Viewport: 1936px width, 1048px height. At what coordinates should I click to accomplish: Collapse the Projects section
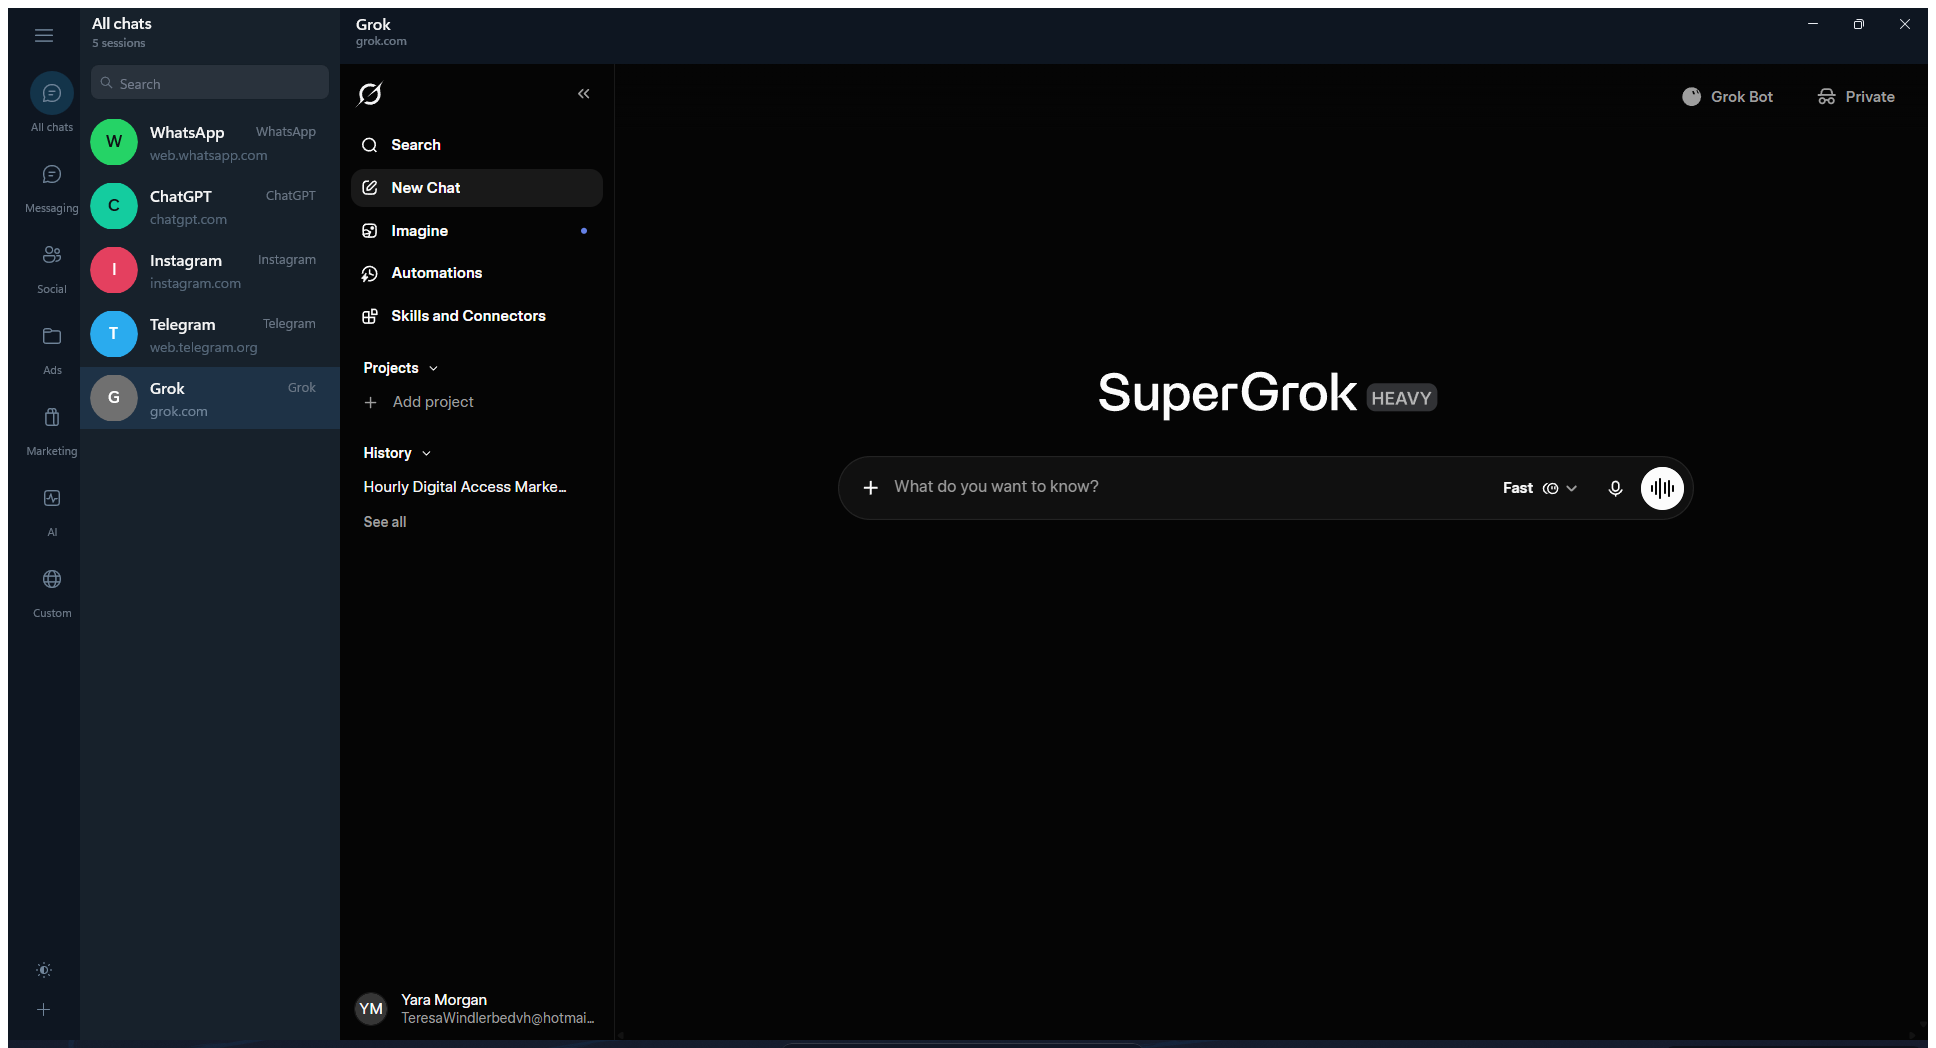(401, 368)
